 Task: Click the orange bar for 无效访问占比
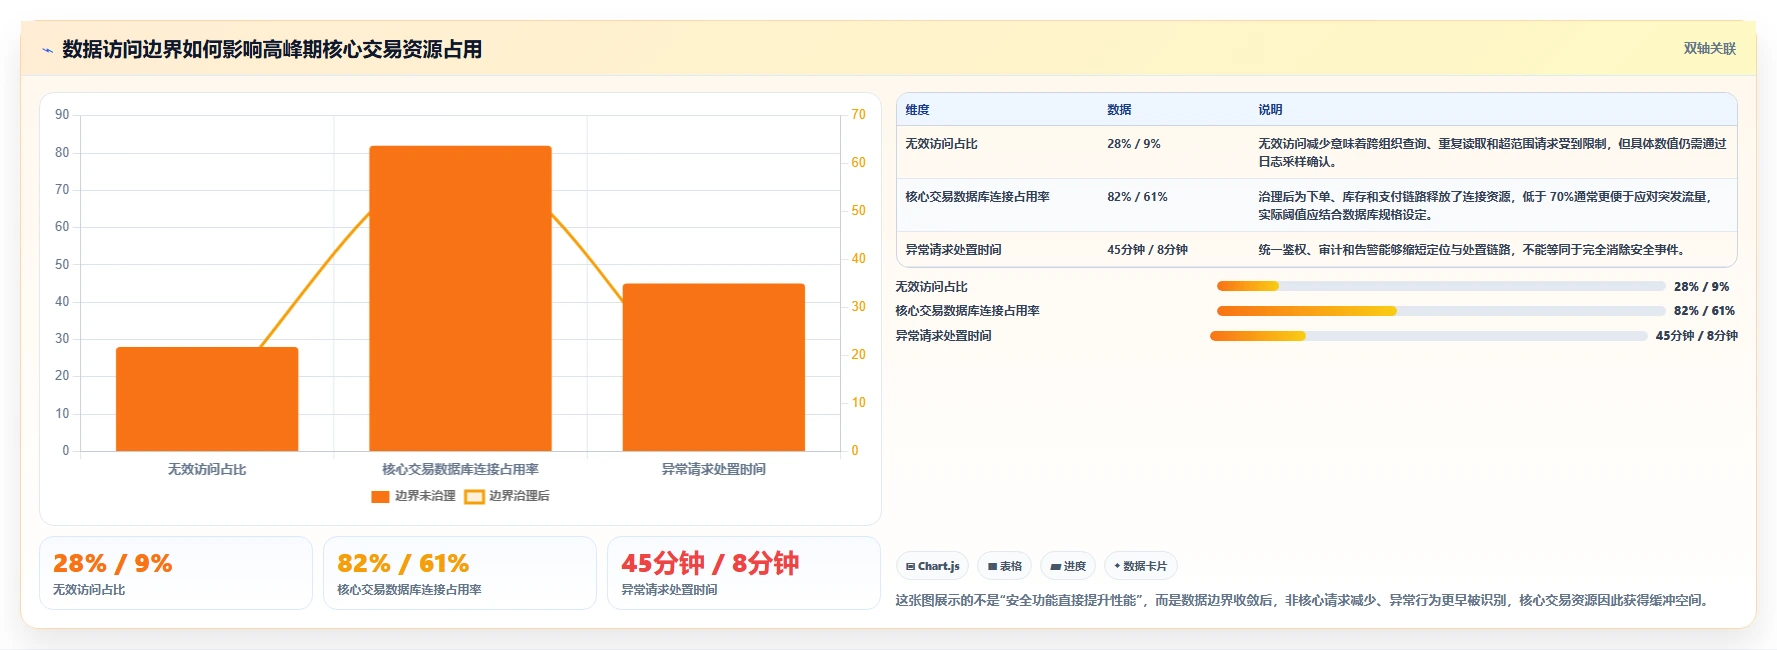click(x=207, y=399)
